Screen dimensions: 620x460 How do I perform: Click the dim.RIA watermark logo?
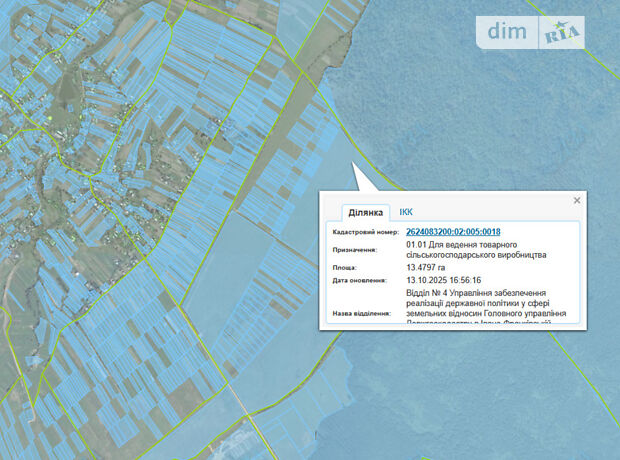(534, 32)
